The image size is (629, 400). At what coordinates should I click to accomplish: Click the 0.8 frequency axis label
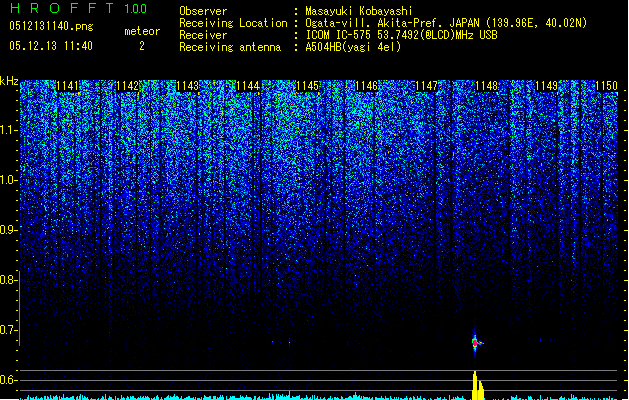8,280
